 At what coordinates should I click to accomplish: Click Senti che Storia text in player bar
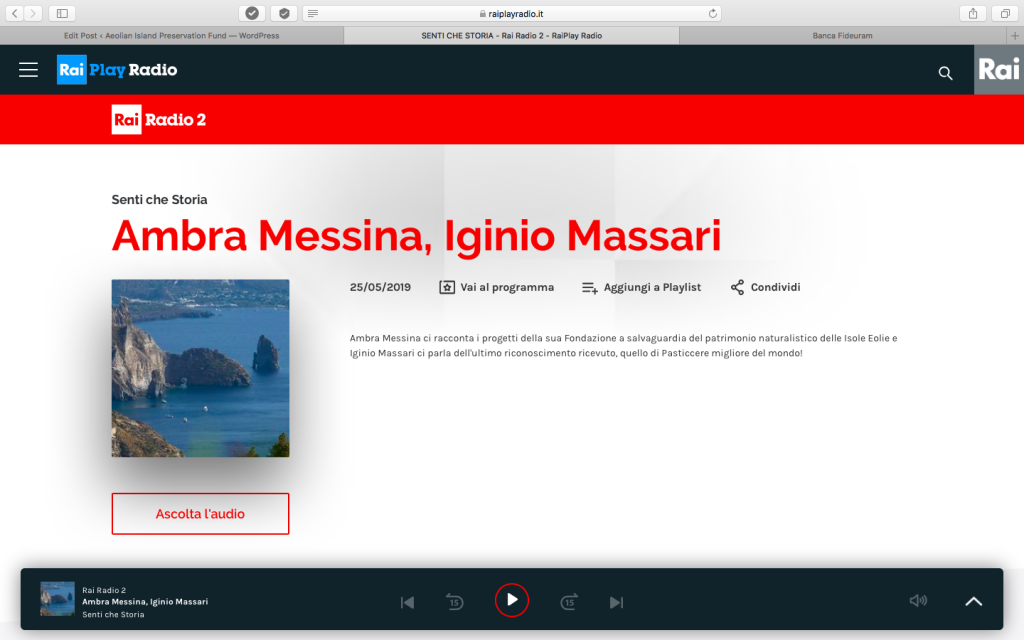pos(113,615)
